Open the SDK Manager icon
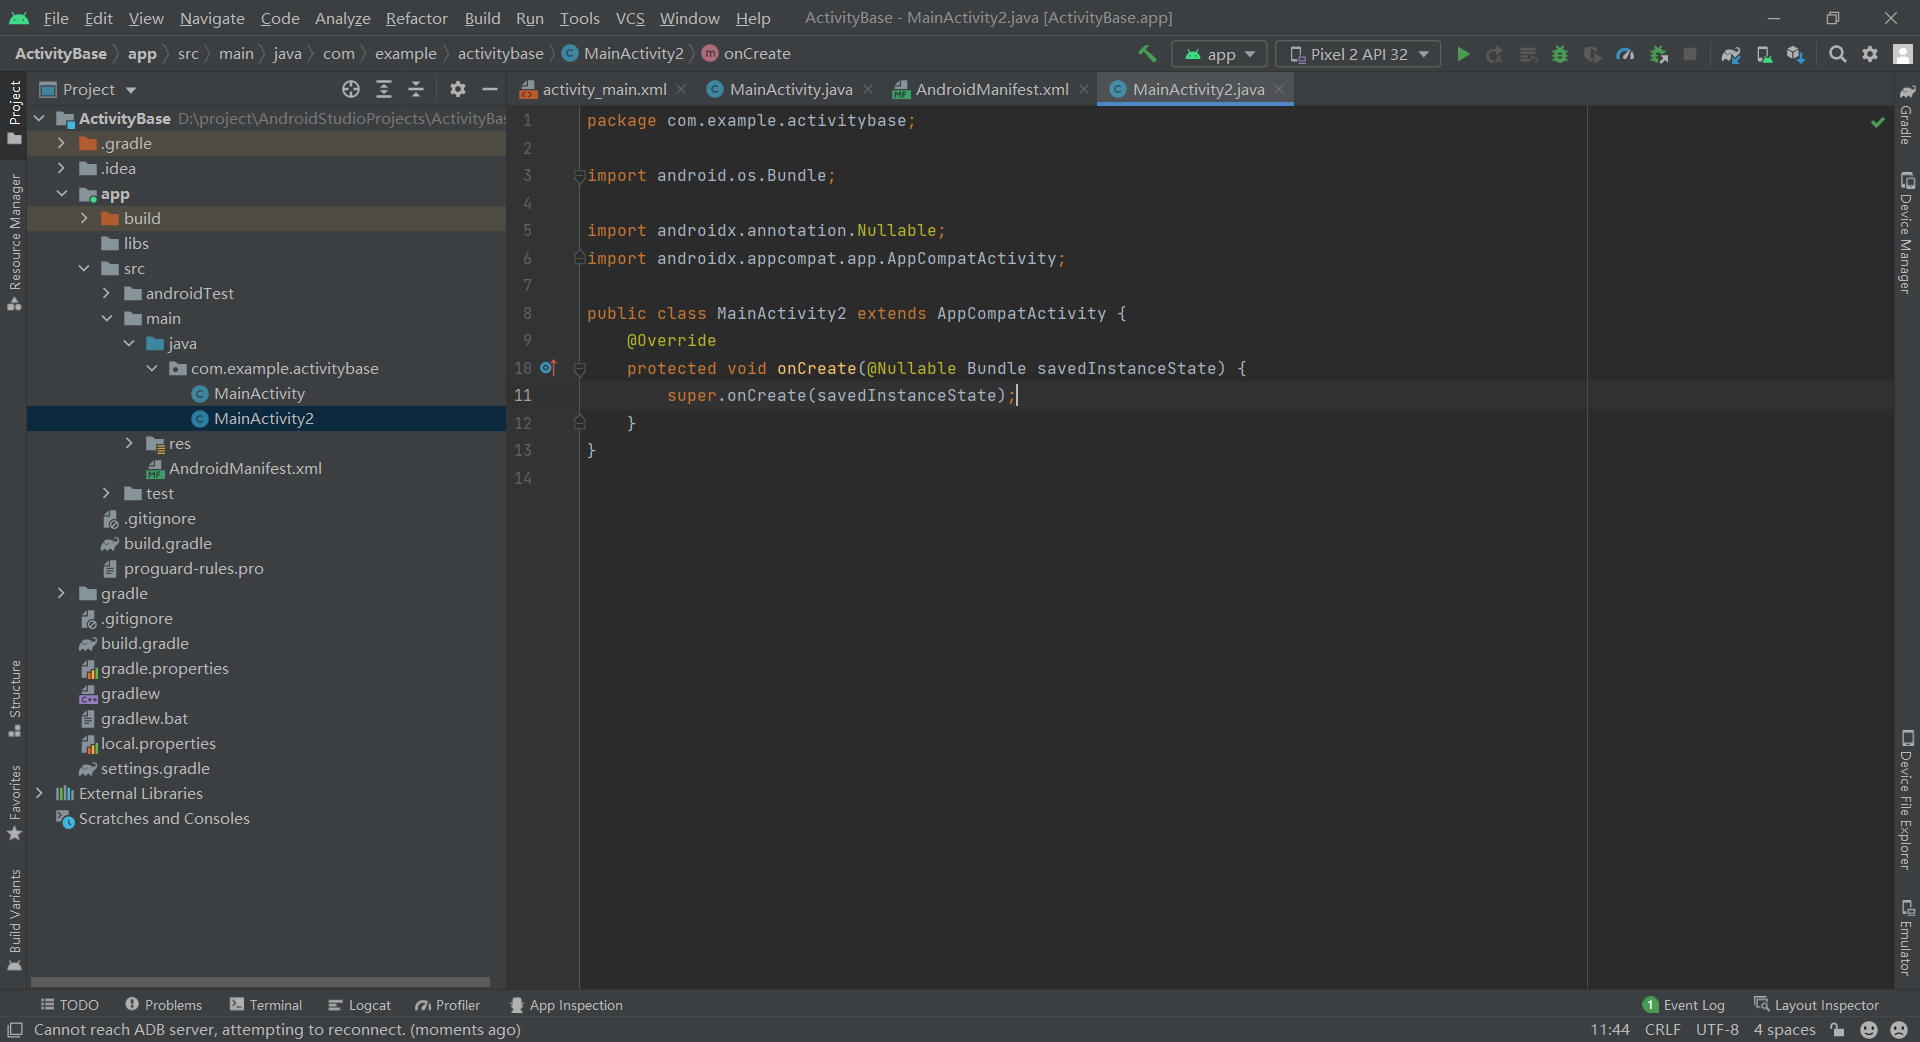This screenshot has width=1920, height=1042. tap(1796, 54)
